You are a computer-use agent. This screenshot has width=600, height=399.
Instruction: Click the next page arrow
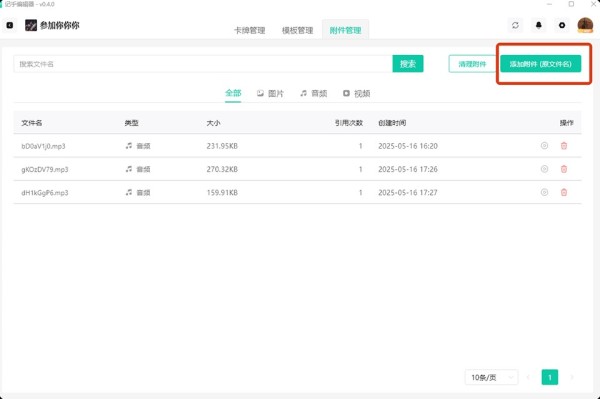point(572,377)
